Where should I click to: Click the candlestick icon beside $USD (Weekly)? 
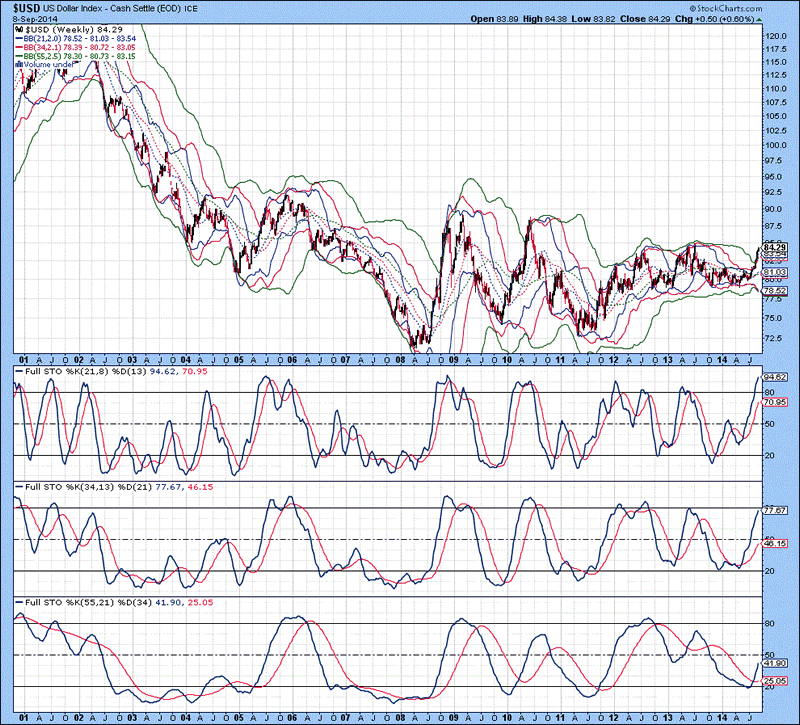pyautogui.click(x=20, y=30)
